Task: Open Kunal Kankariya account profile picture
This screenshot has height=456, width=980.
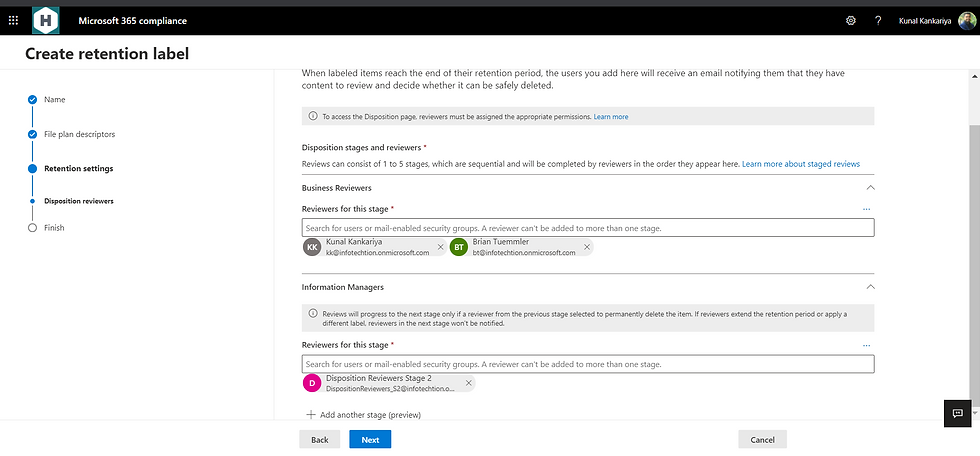Action: click(967, 21)
